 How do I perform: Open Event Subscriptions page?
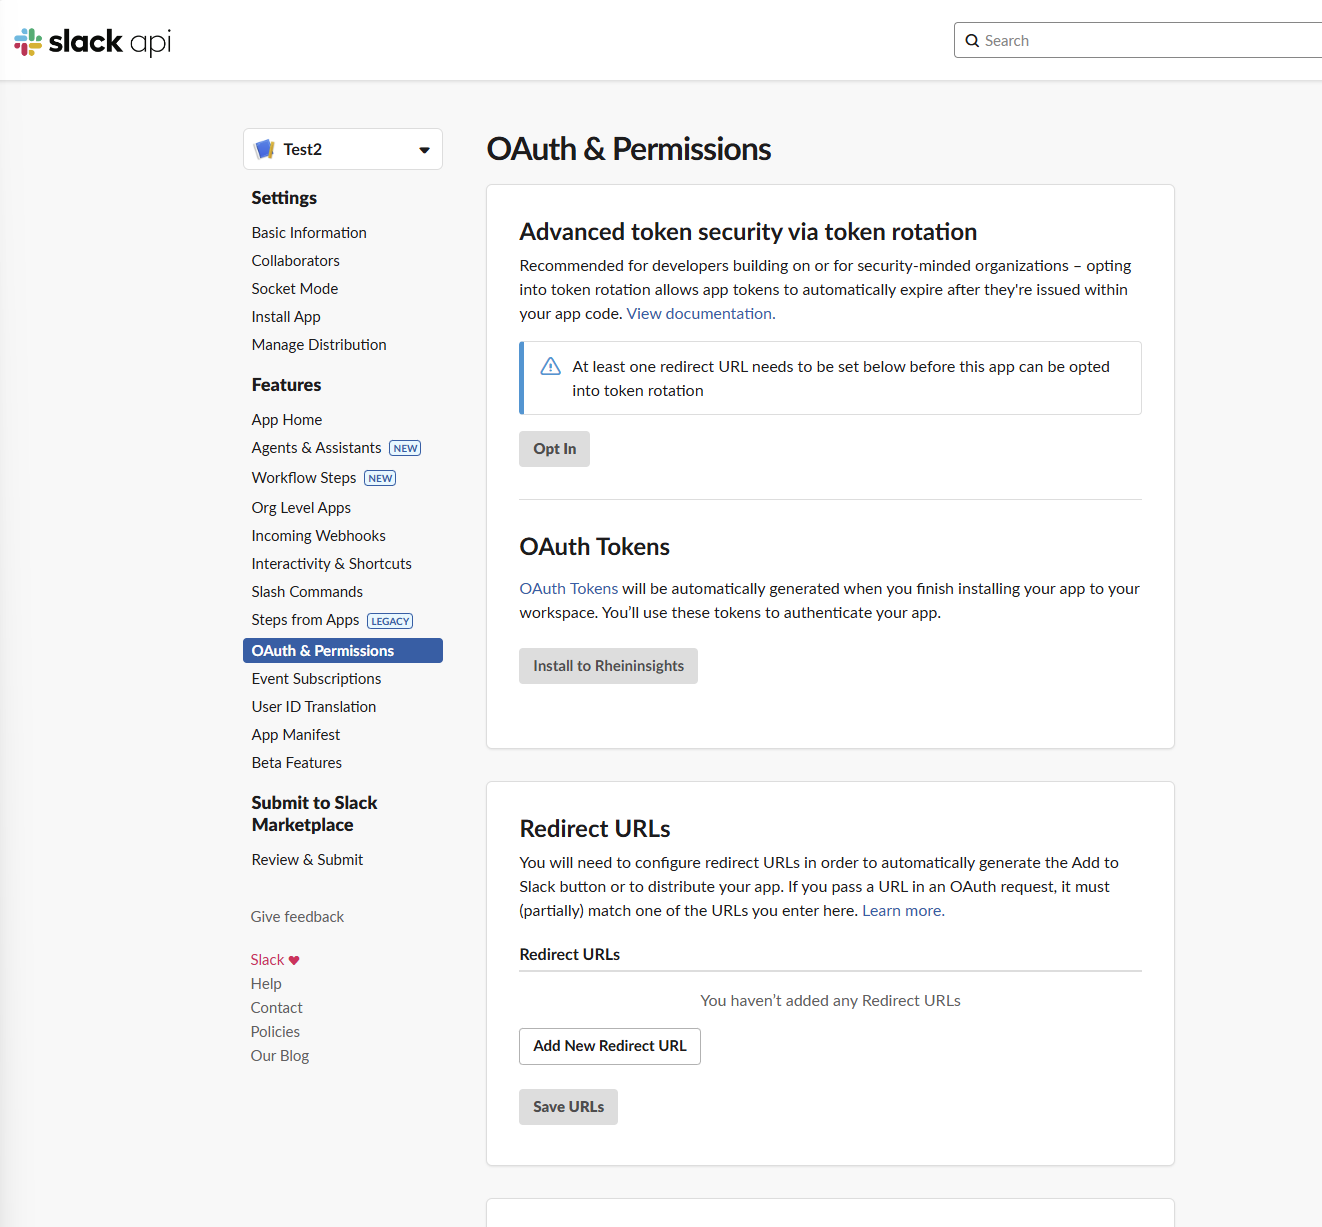[x=316, y=679]
